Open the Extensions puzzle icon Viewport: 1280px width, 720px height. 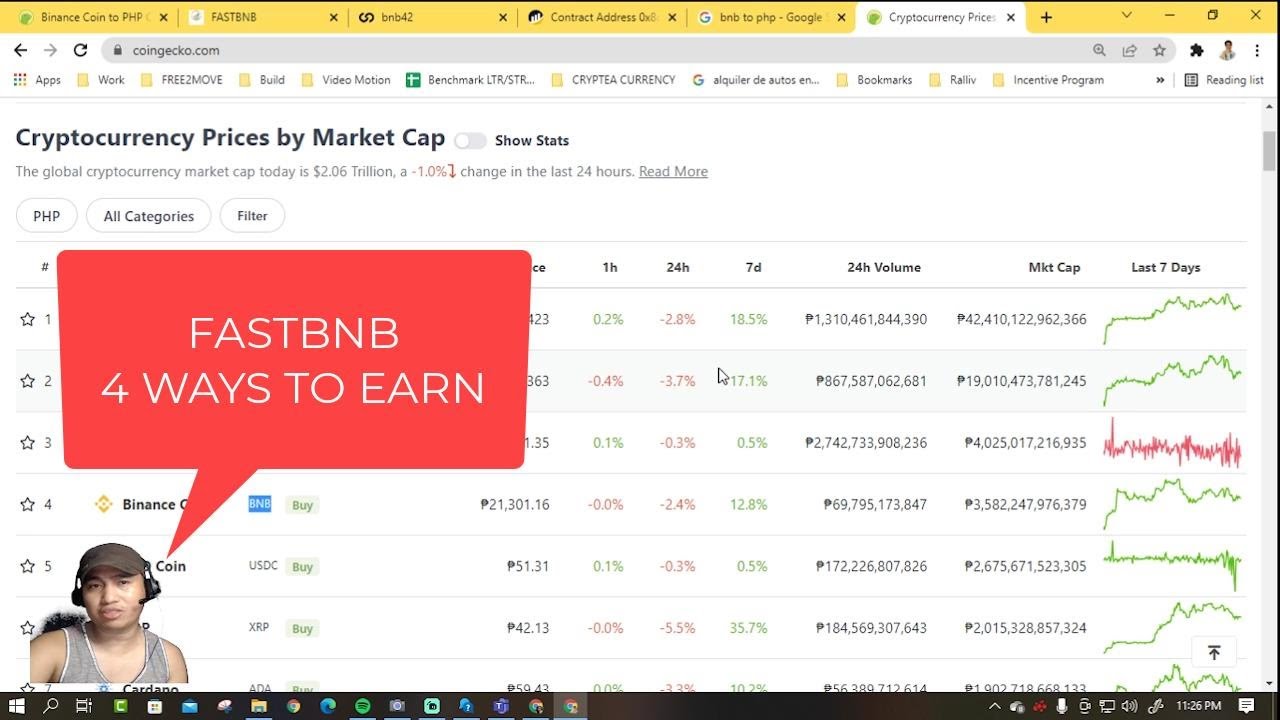tap(1196, 50)
